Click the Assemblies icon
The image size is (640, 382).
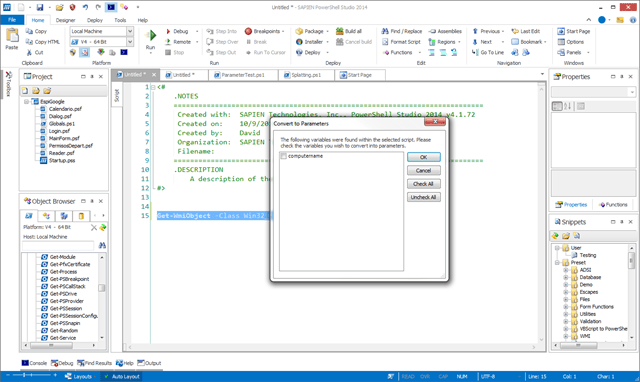coord(432,31)
